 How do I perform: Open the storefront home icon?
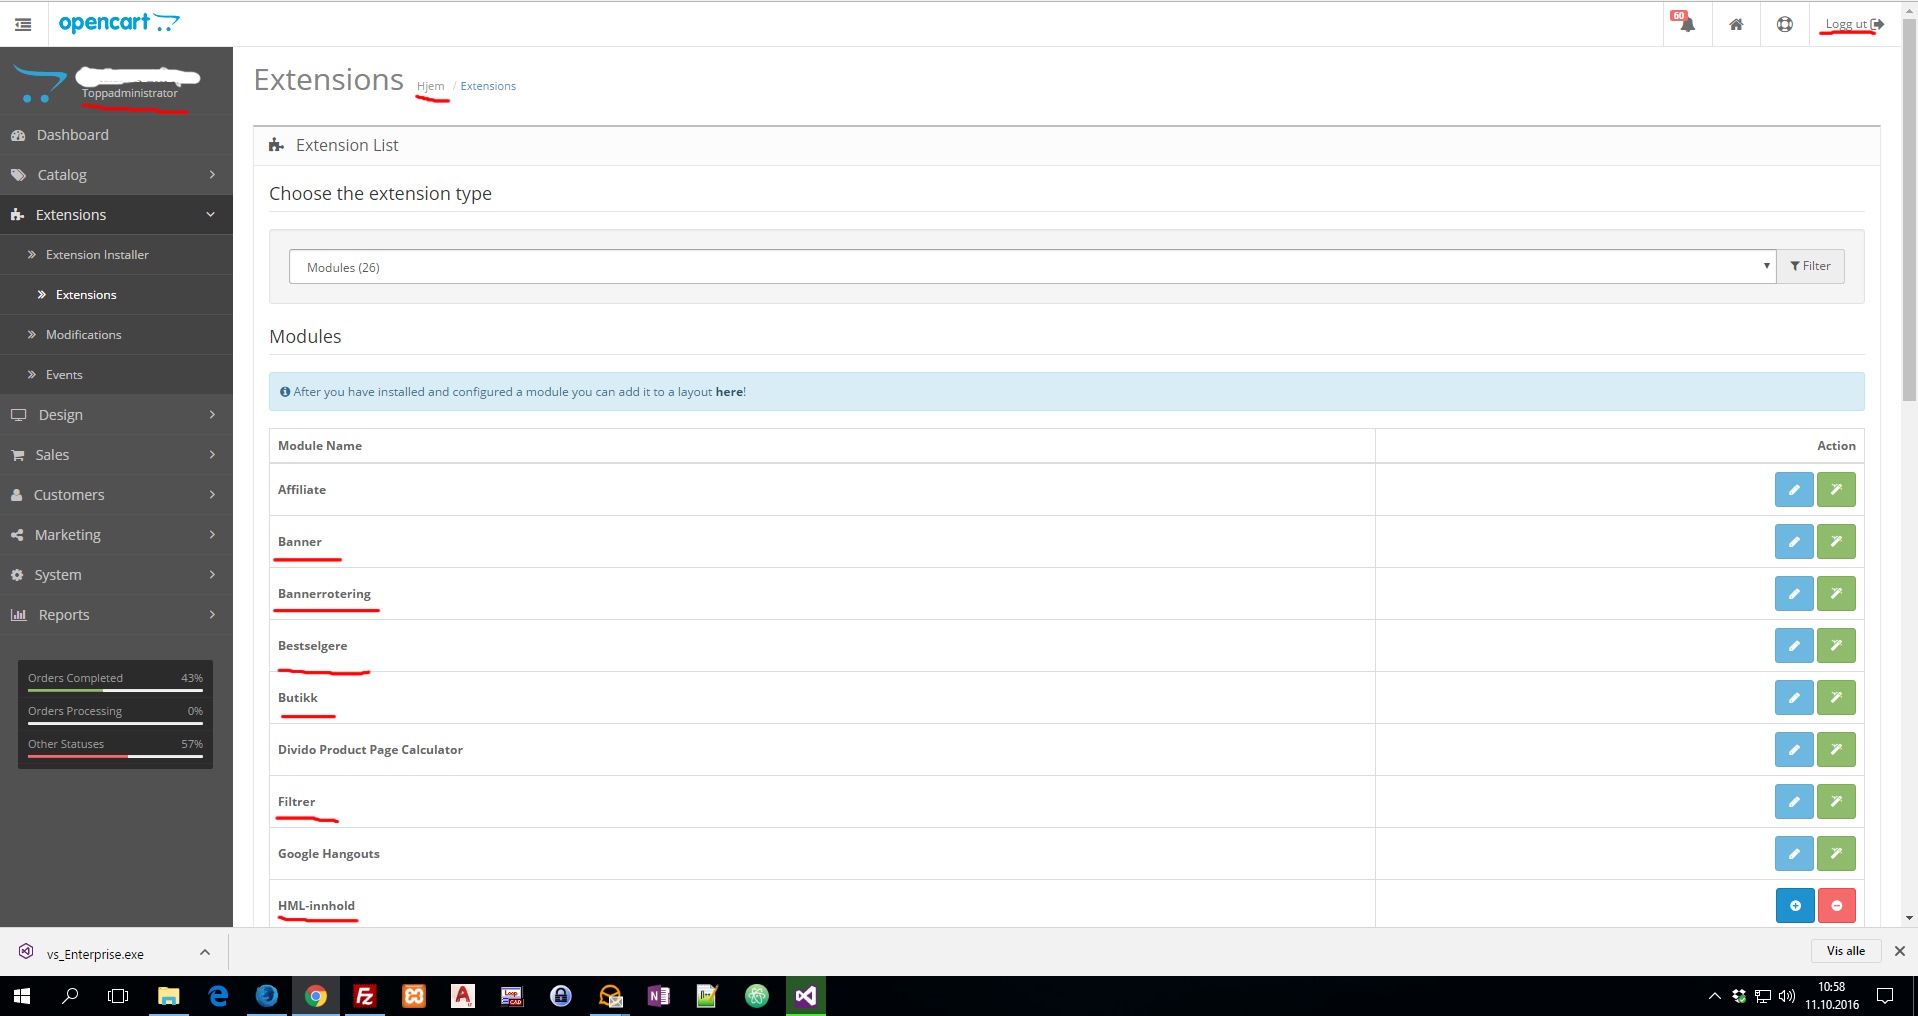1736,24
